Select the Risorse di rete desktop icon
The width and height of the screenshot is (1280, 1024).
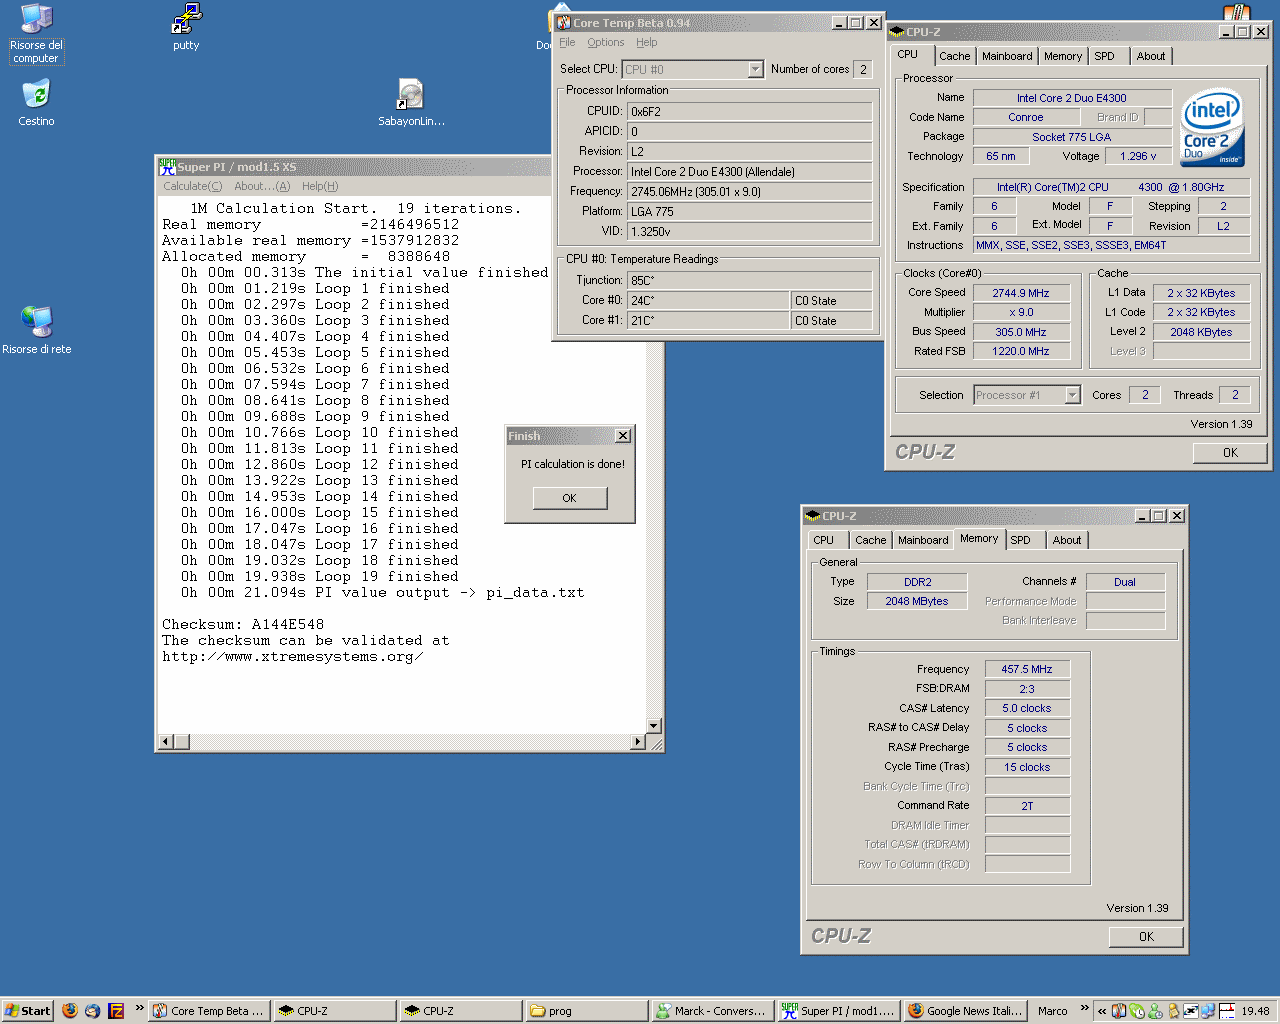click(37, 330)
